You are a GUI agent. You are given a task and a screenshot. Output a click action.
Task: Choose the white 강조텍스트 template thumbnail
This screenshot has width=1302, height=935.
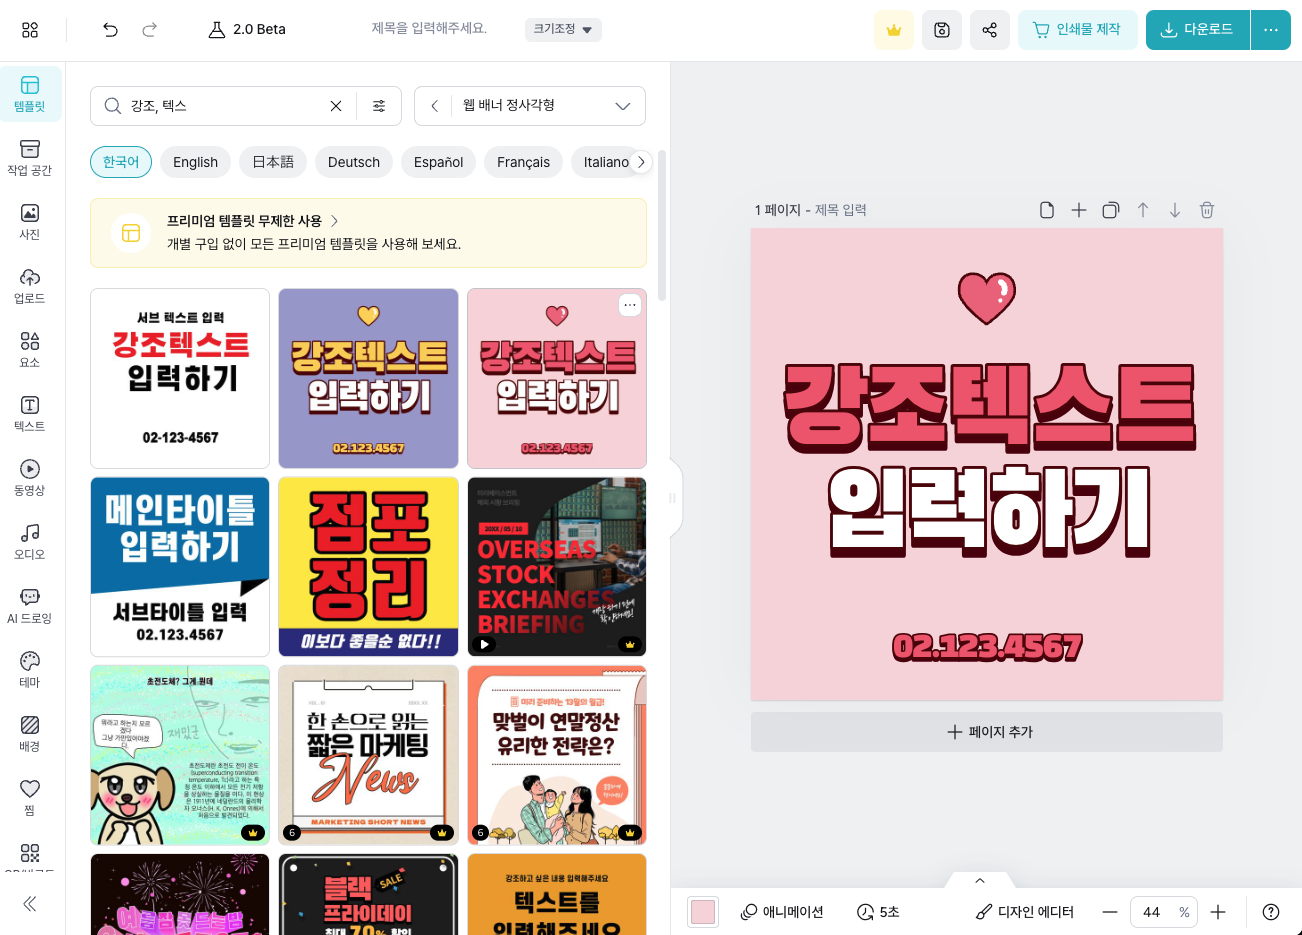(180, 378)
